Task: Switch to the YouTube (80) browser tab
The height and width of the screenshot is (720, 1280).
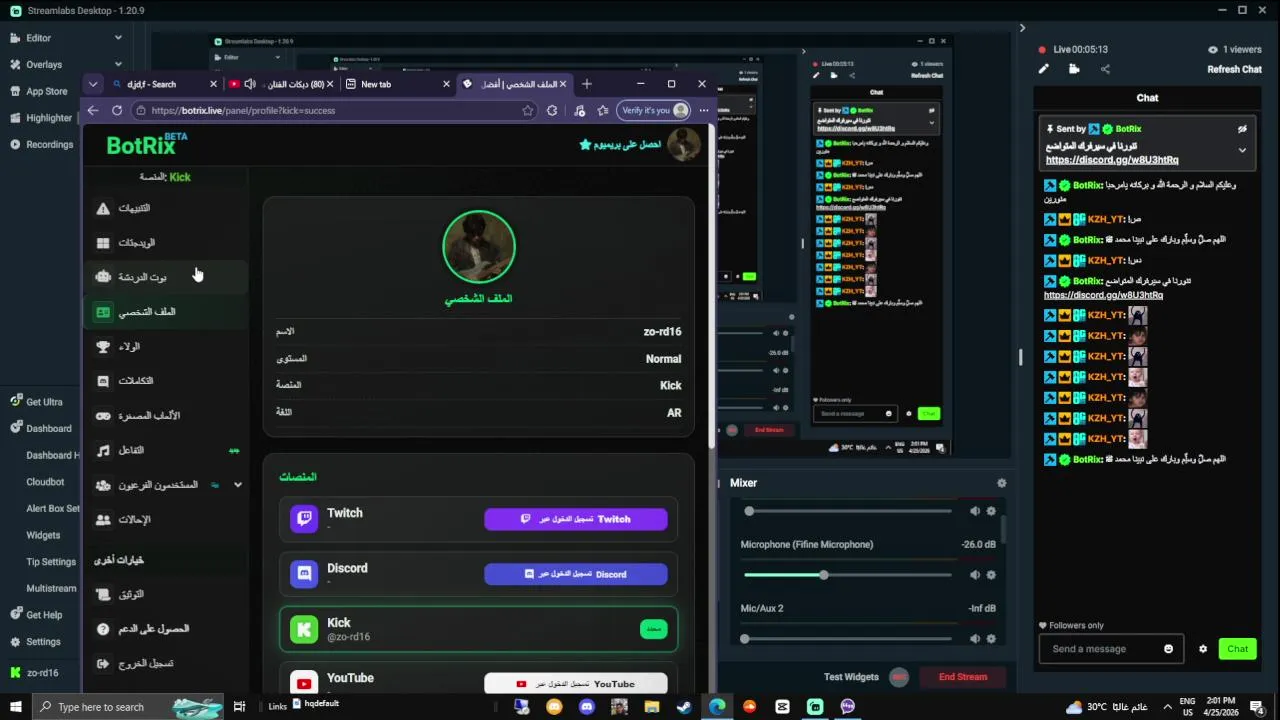Action: tap(281, 84)
